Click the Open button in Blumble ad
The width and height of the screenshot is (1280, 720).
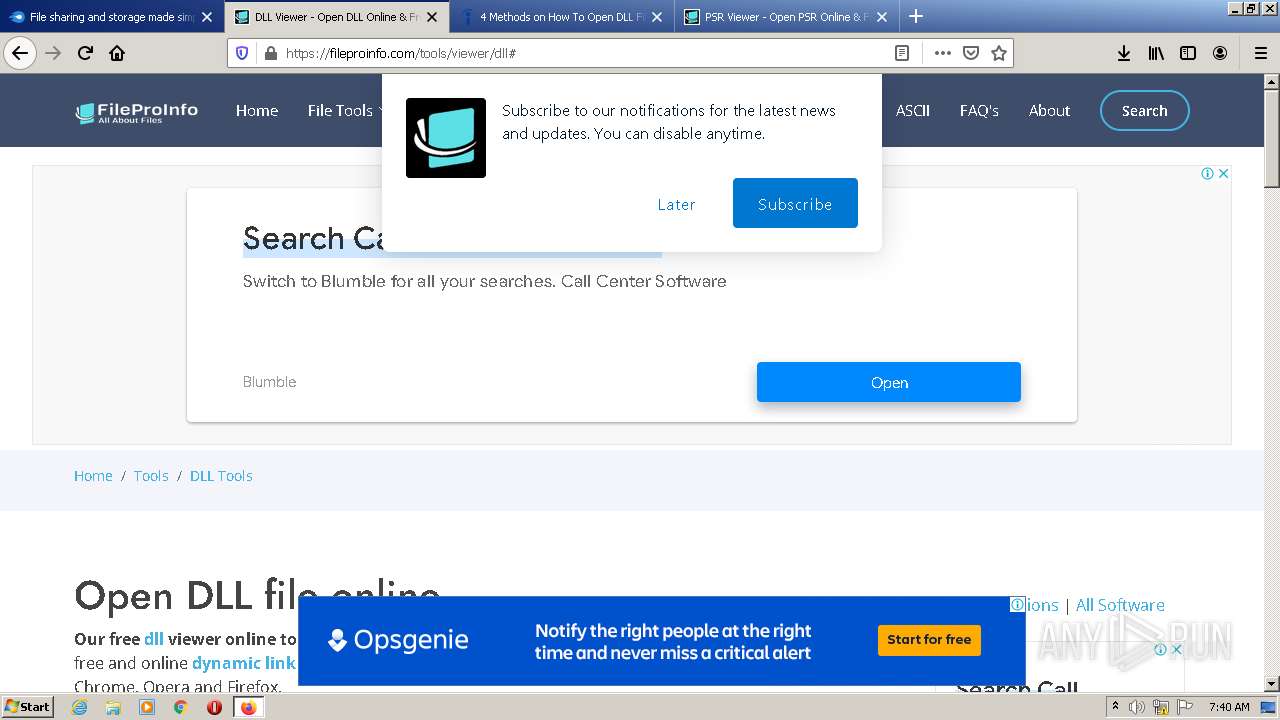coord(889,382)
